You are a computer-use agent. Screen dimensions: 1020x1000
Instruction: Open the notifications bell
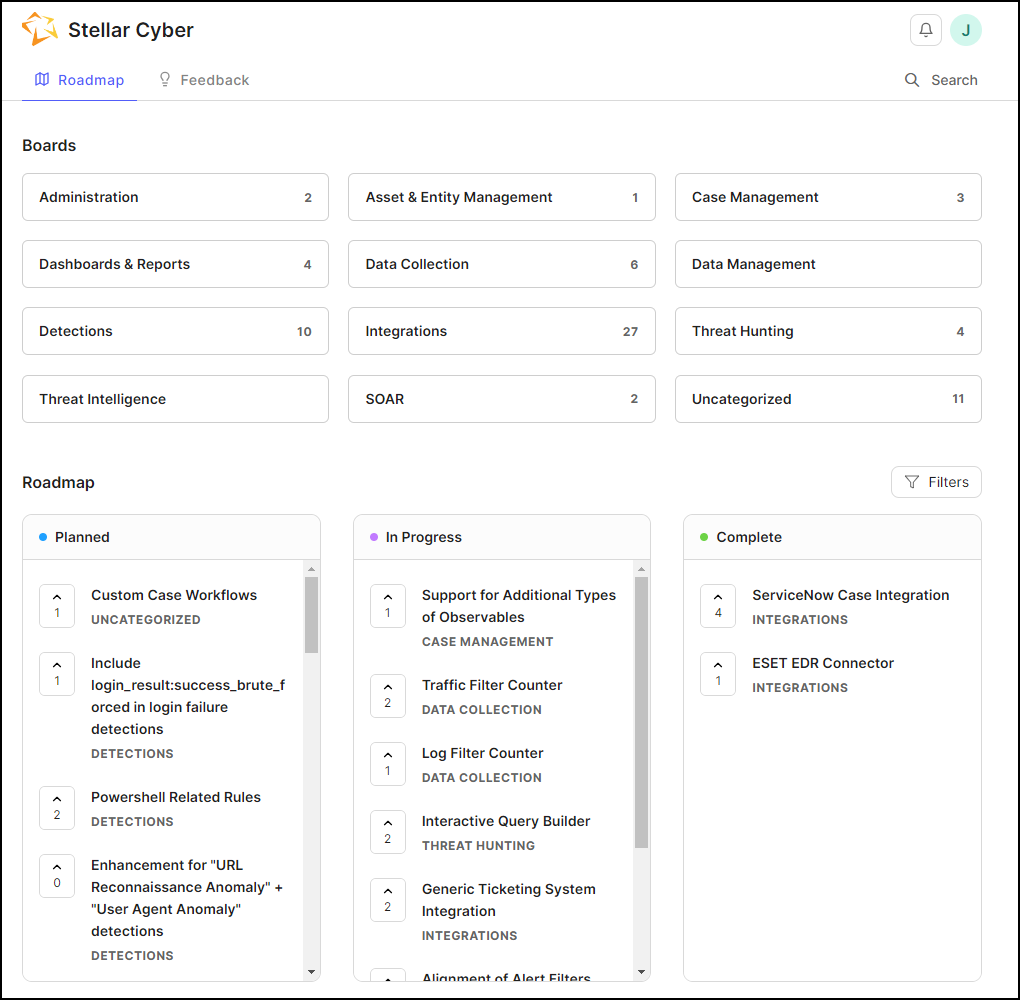click(926, 30)
